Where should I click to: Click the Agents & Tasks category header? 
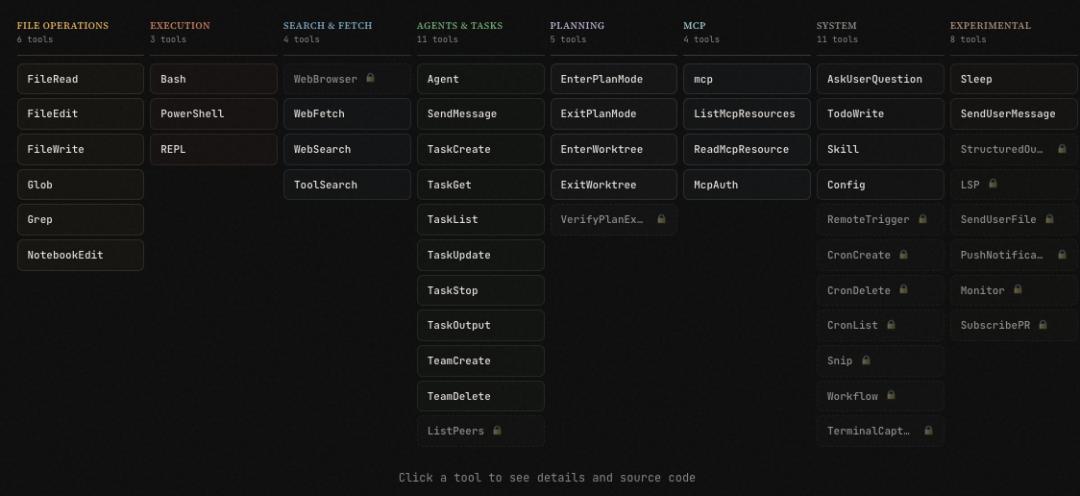click(460, 26)
